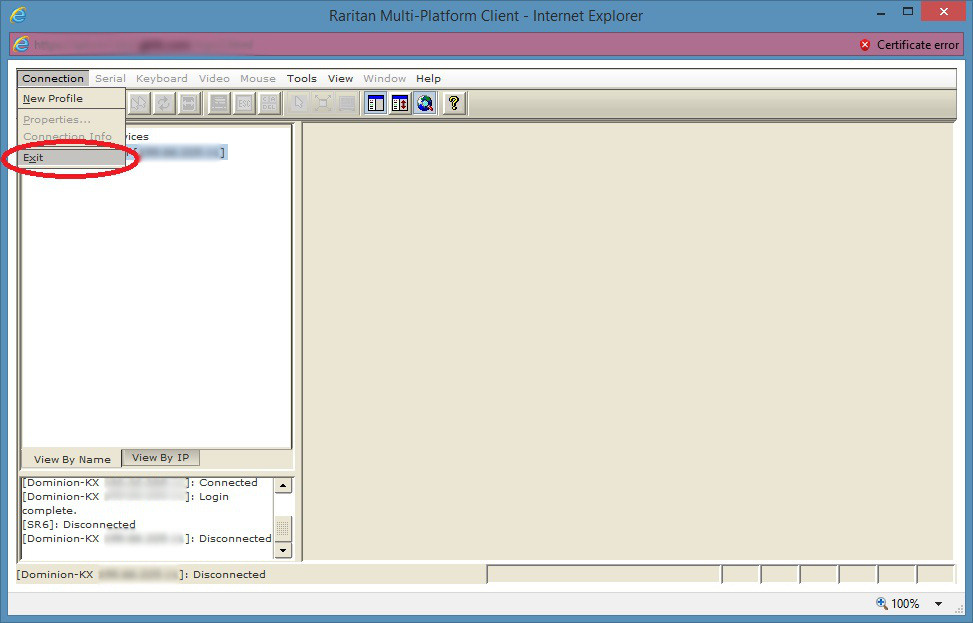This screenshot has width=973, height=623.
Task: Maximize the Internet Explorer window
Action: (x=908, y=11)
